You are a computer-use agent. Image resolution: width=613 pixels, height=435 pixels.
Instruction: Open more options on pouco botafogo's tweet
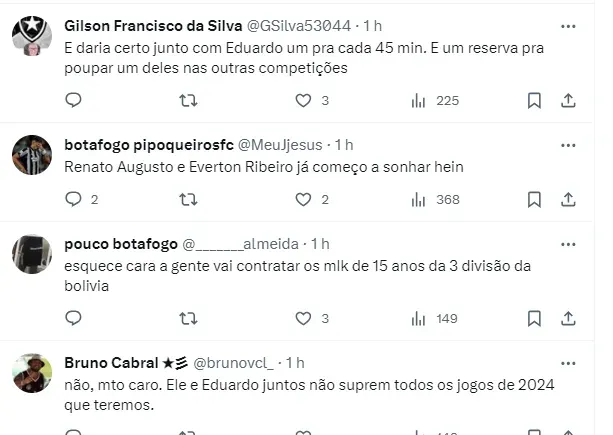(x=567, y=244)
